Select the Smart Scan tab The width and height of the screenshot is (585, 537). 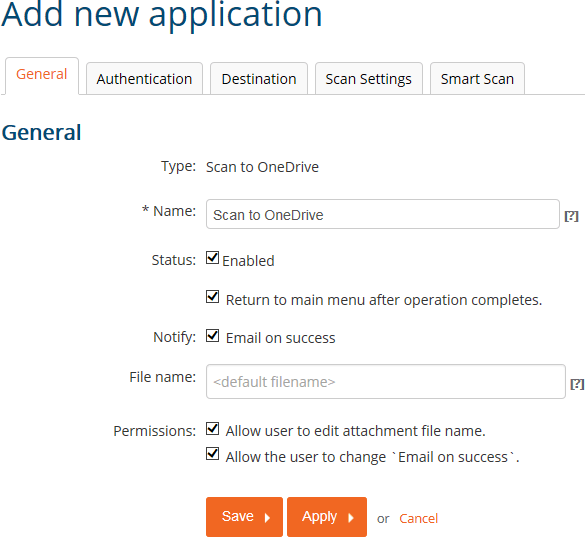(x=477, y=79)
